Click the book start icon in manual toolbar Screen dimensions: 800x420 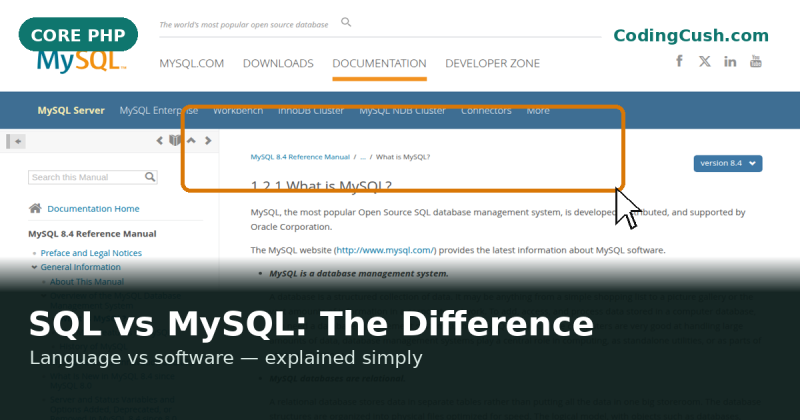(175, 140)
